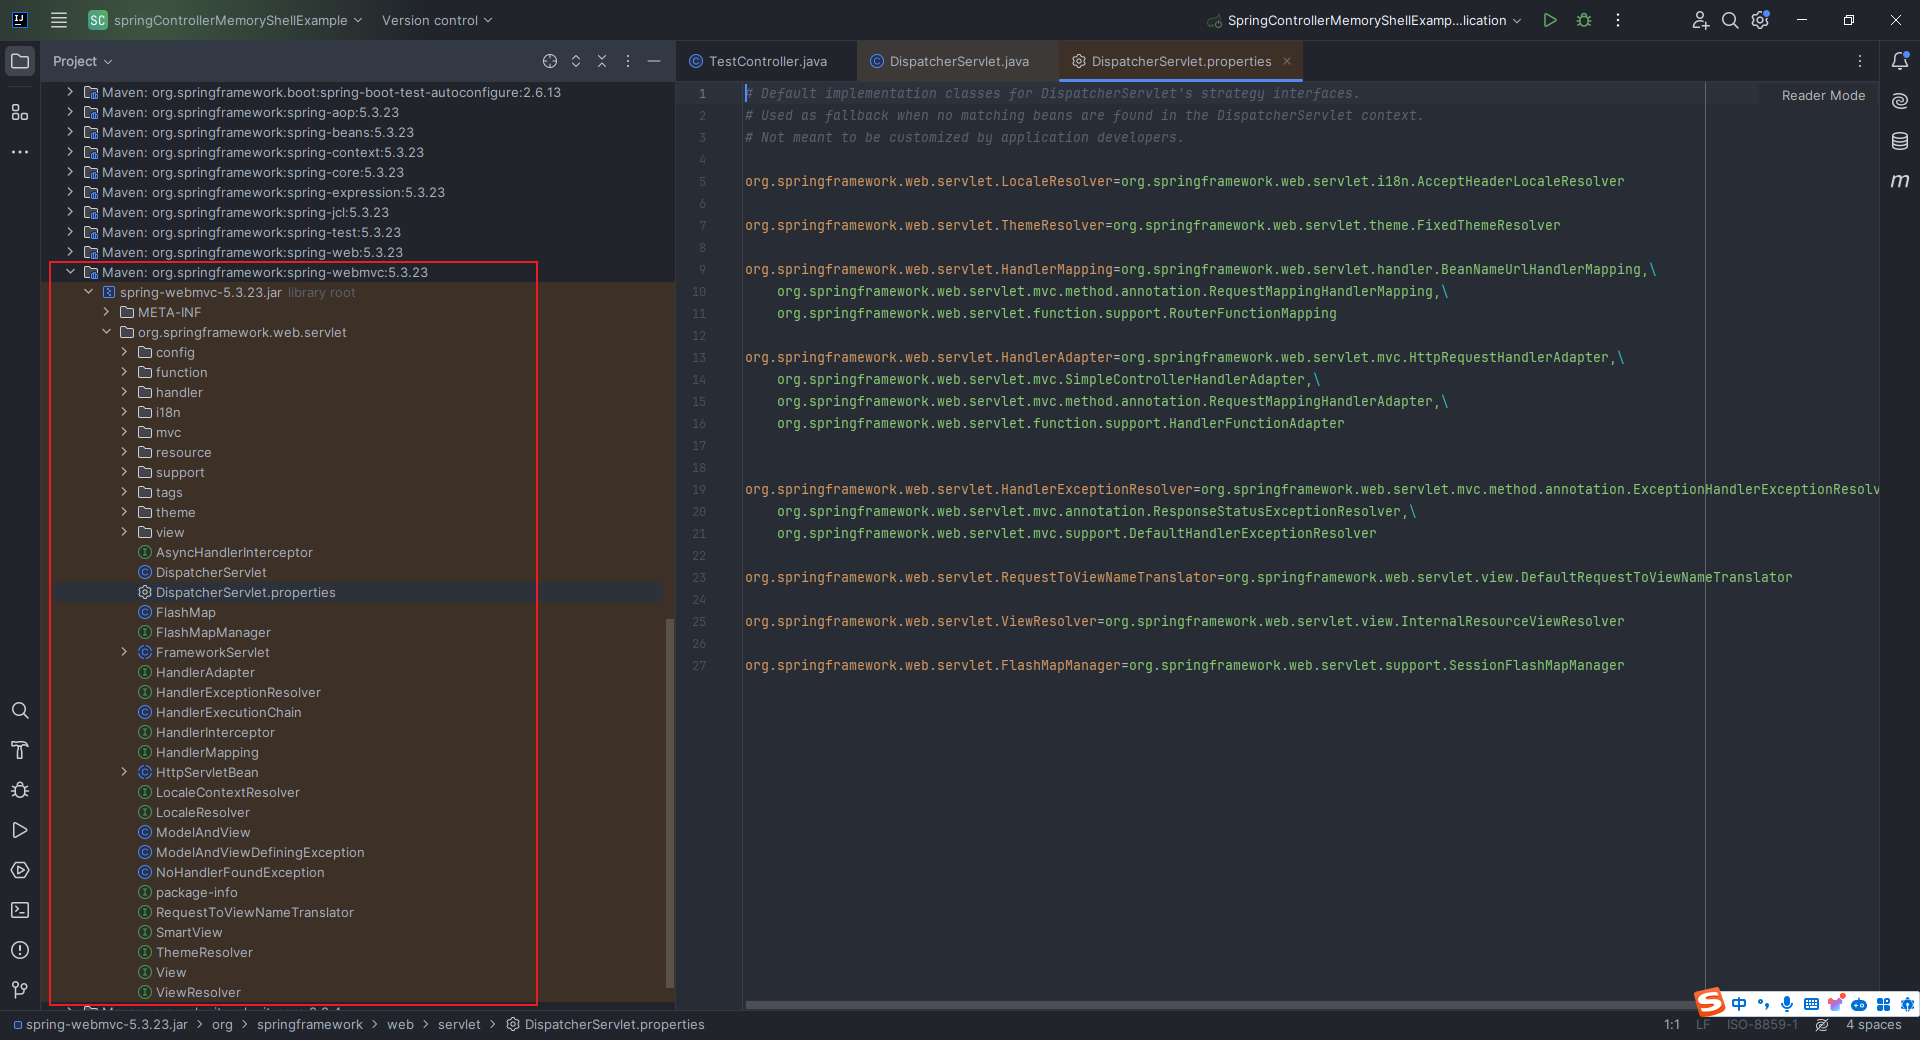Viewport: 1920px width, 1040px height.
Task: Open Code With Me icon
Action: point(1700,20)
